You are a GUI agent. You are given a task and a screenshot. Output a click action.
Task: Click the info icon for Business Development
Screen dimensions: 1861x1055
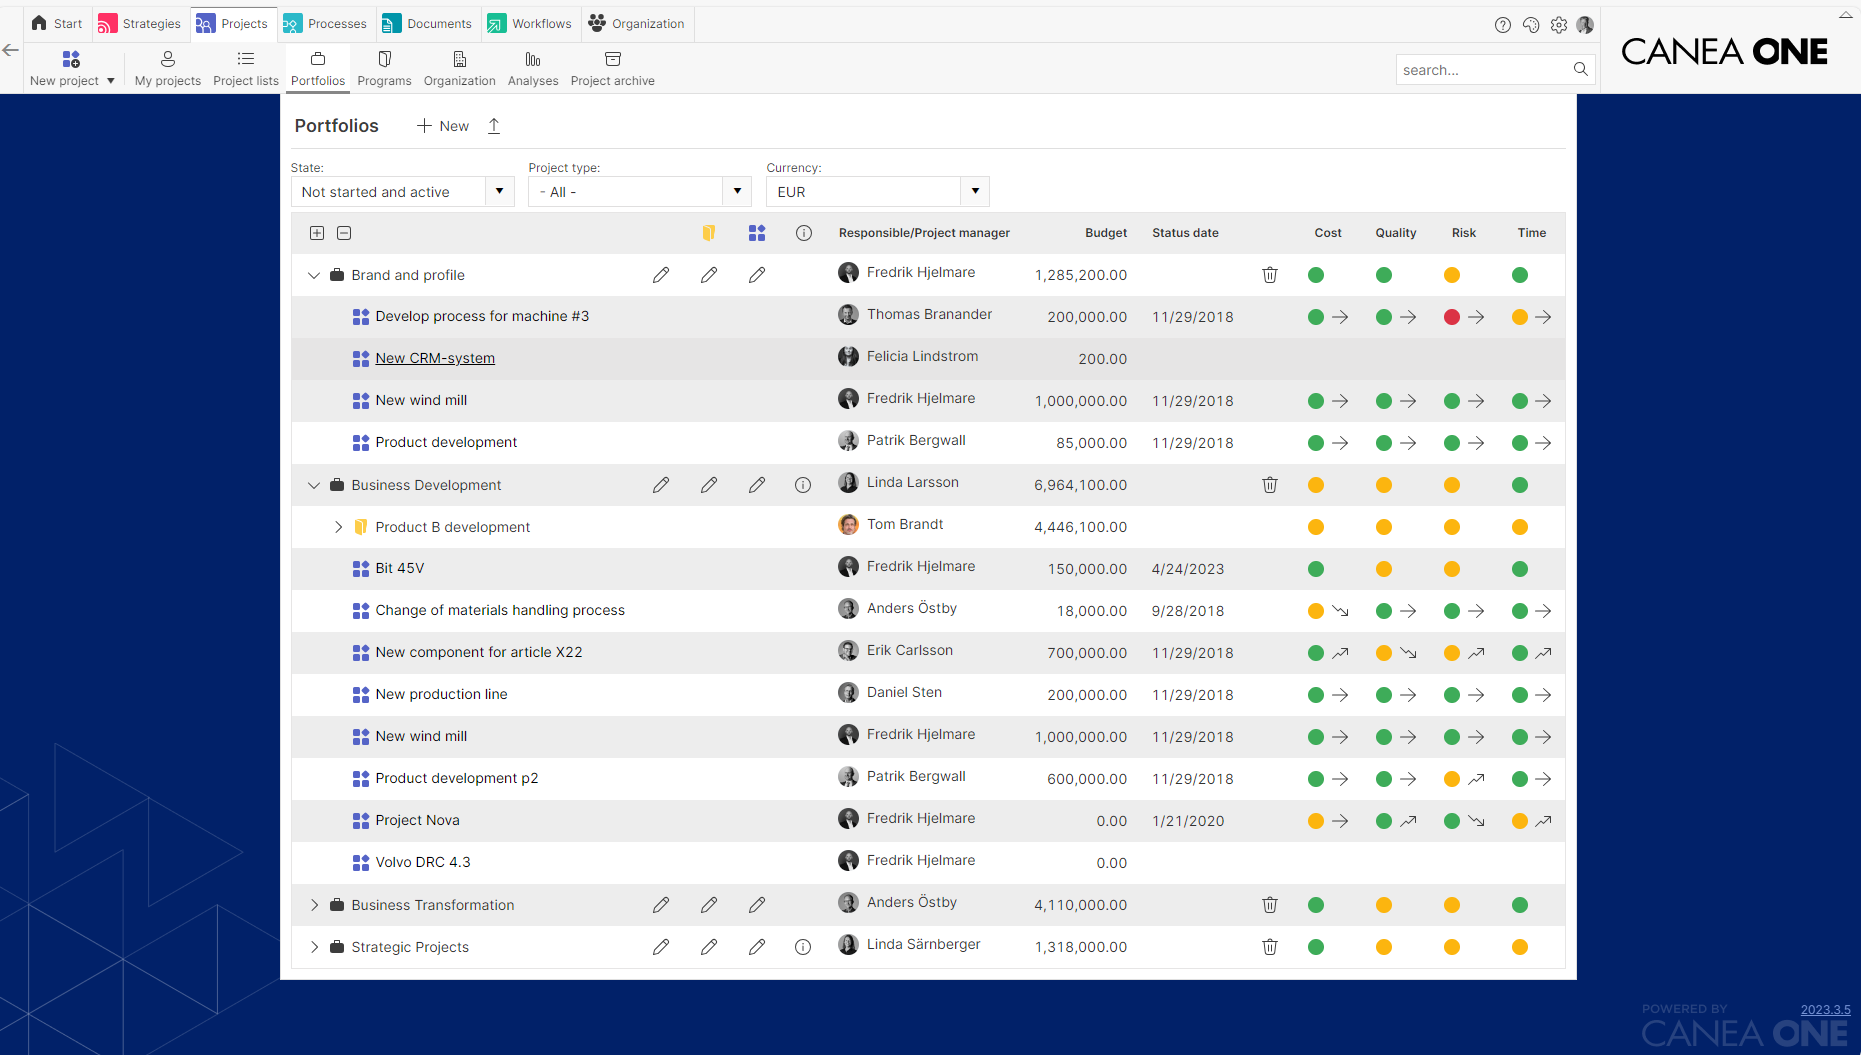click(x=803, y=485)
